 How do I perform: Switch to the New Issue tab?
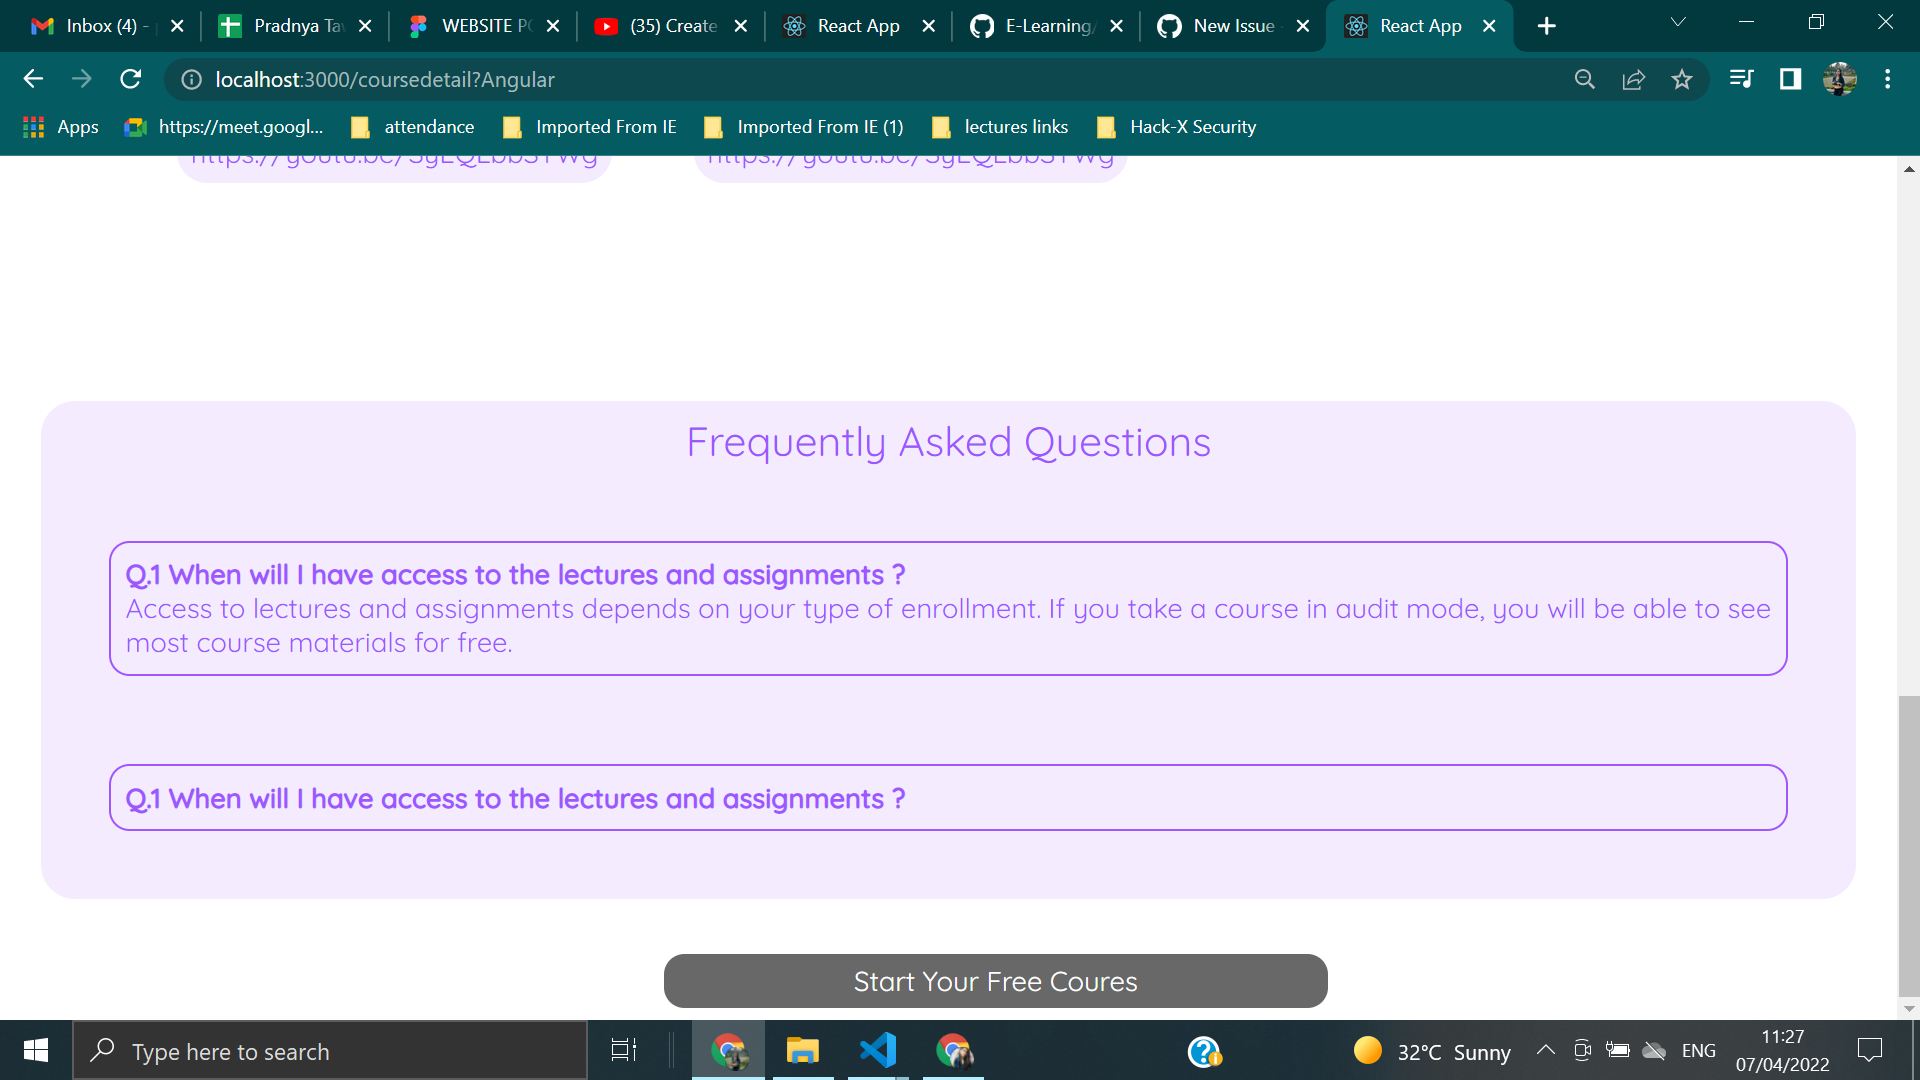click(1232, 26)
